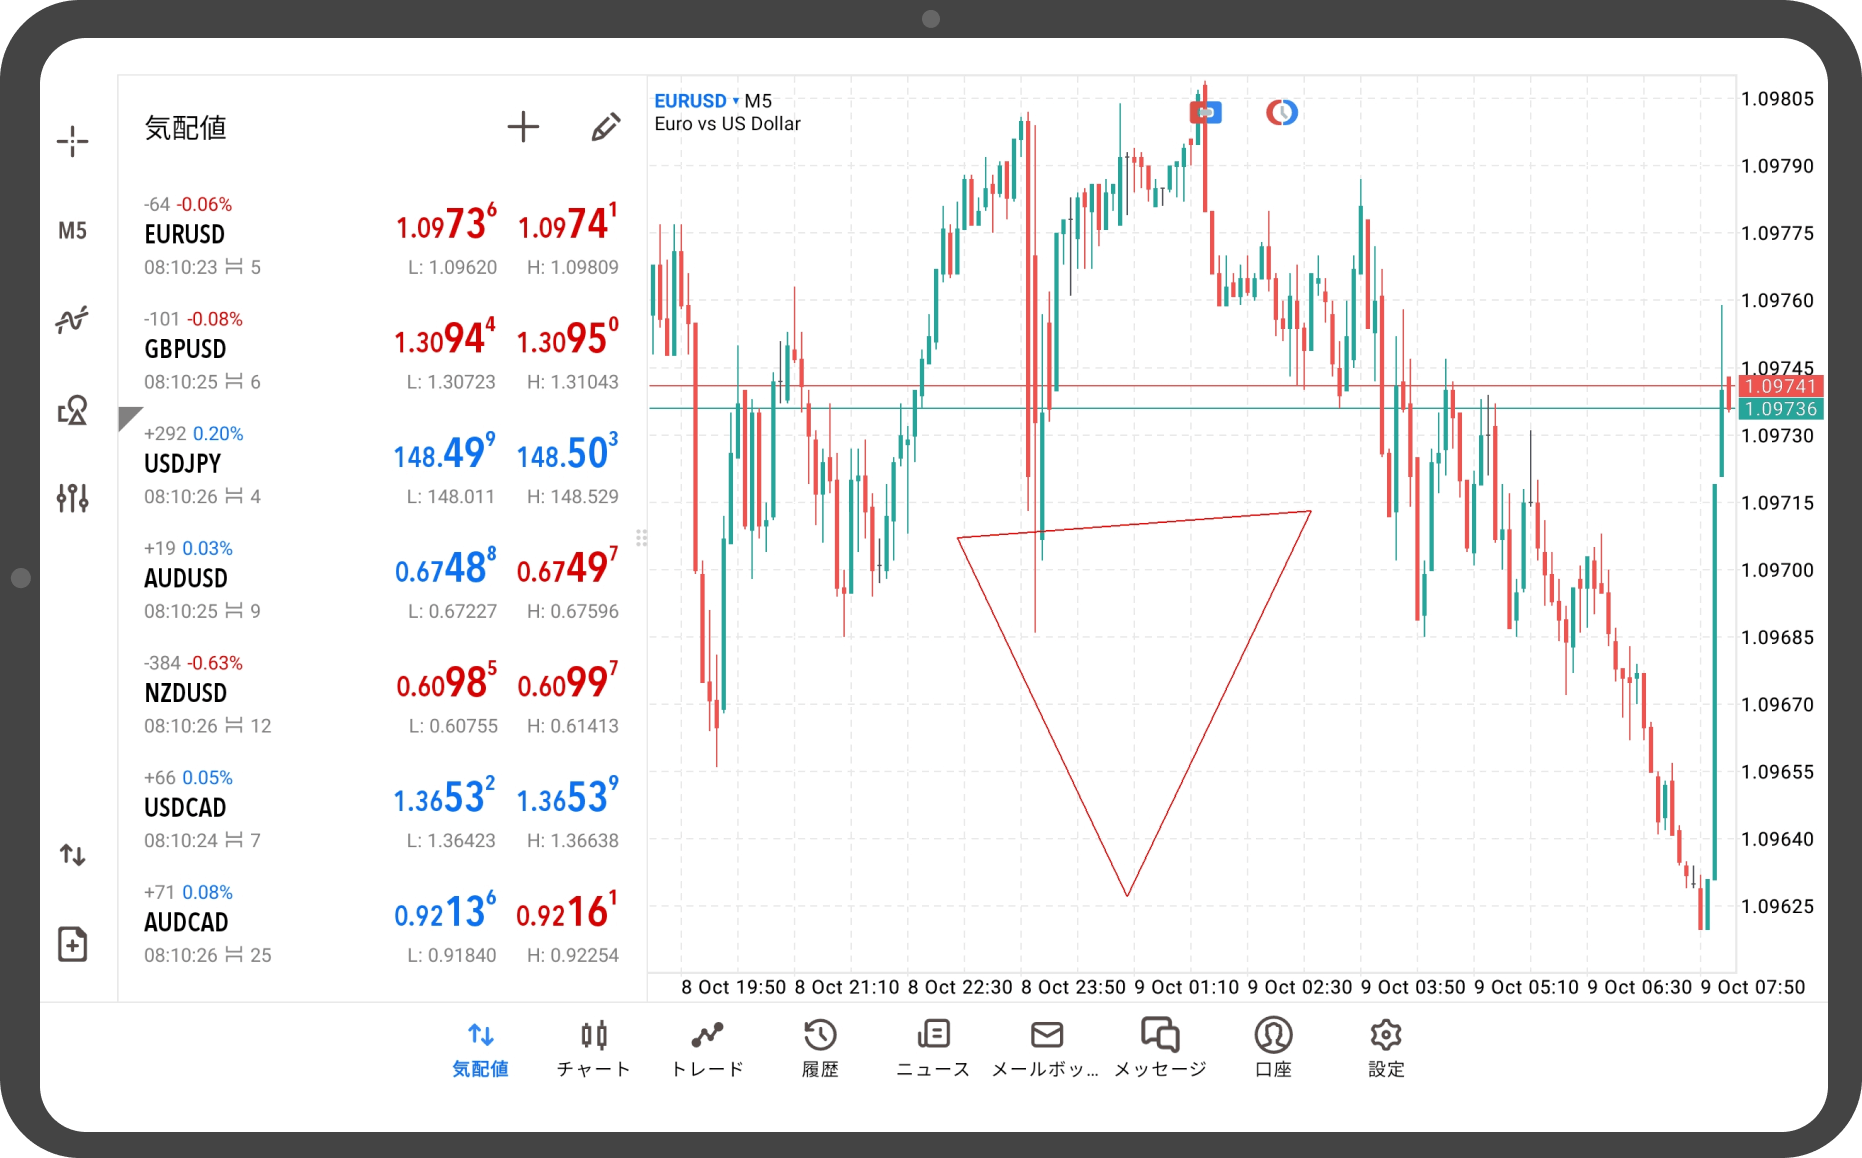The height and width of the screenshot is (1158, 1862).
Task: Select the EURUSD quote row
Action: coord(382,236)
